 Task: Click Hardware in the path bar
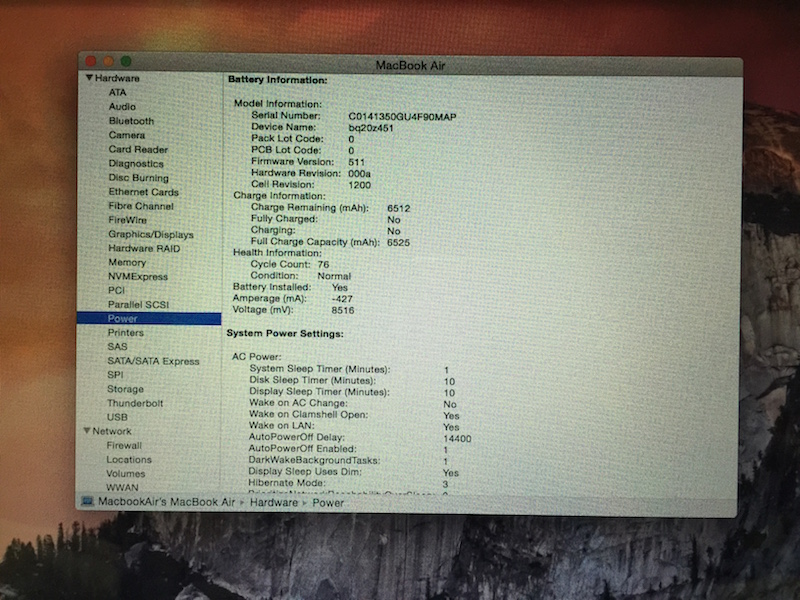tap(273, 503)
